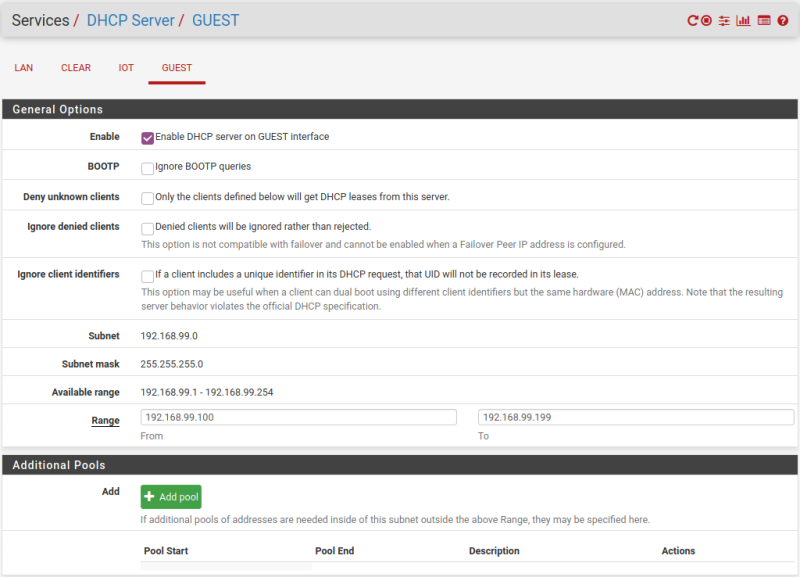Open the related log entries icon
This screenshot has height=577, width=800.
tap(764, 20)
